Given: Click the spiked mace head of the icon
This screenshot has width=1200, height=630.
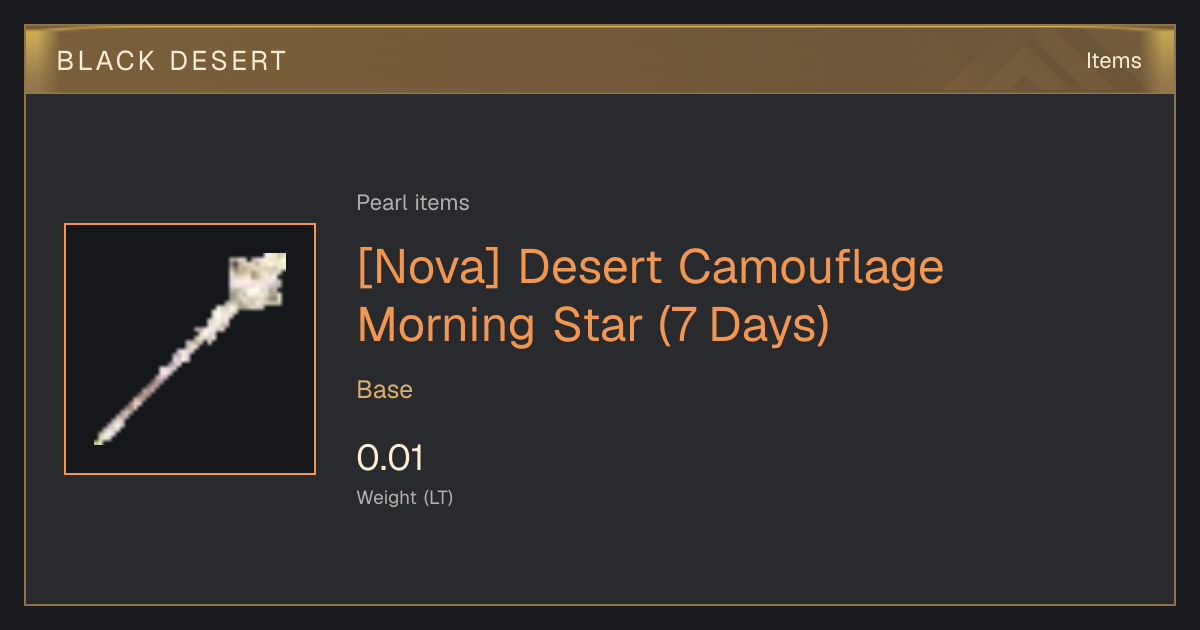Looking at the screenshot, I should click(x=257, y=279).
